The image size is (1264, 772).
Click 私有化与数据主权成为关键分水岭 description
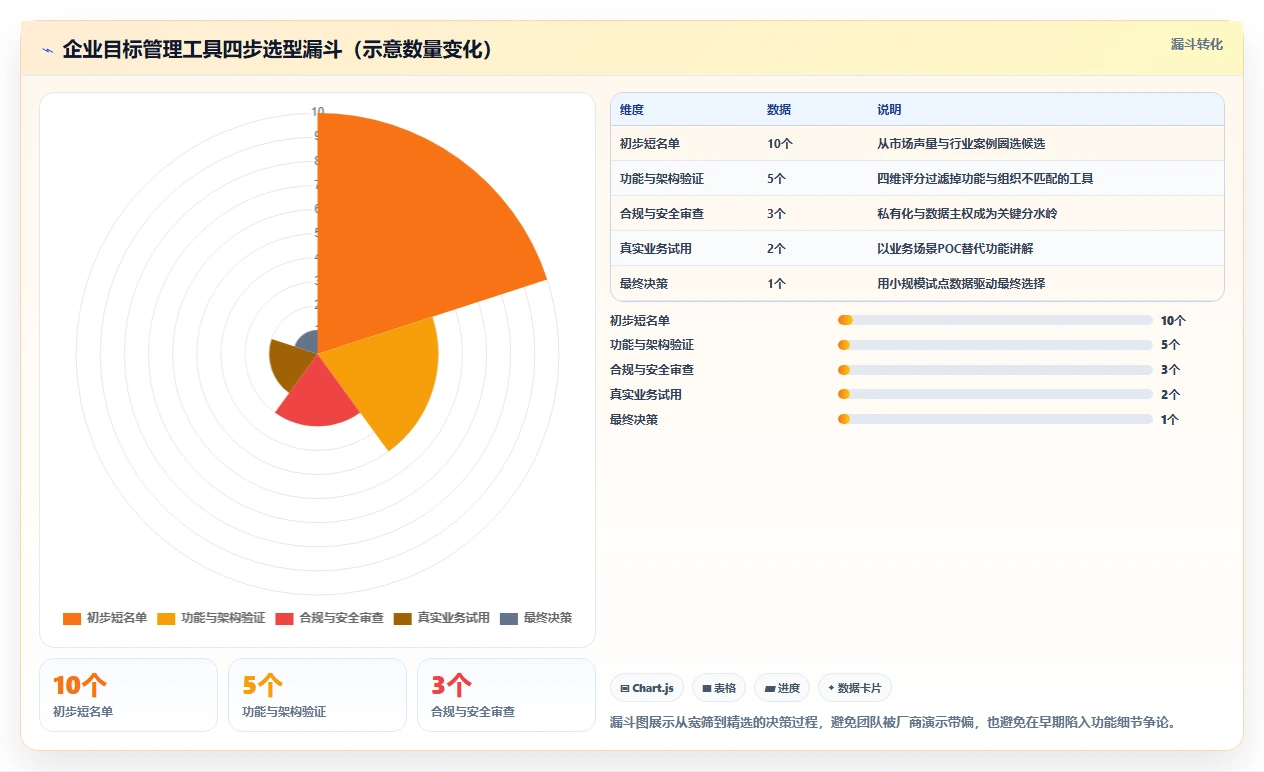[967, 214]
